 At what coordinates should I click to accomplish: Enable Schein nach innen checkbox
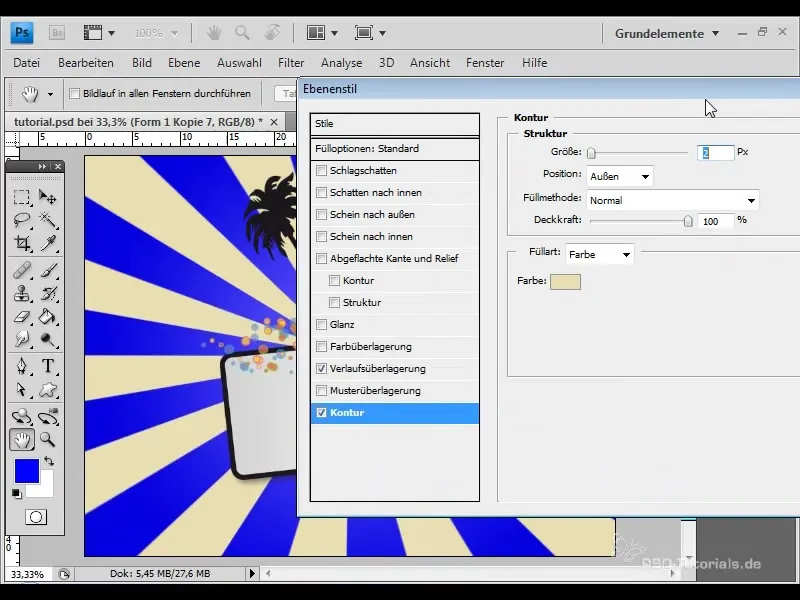(321, 236)
